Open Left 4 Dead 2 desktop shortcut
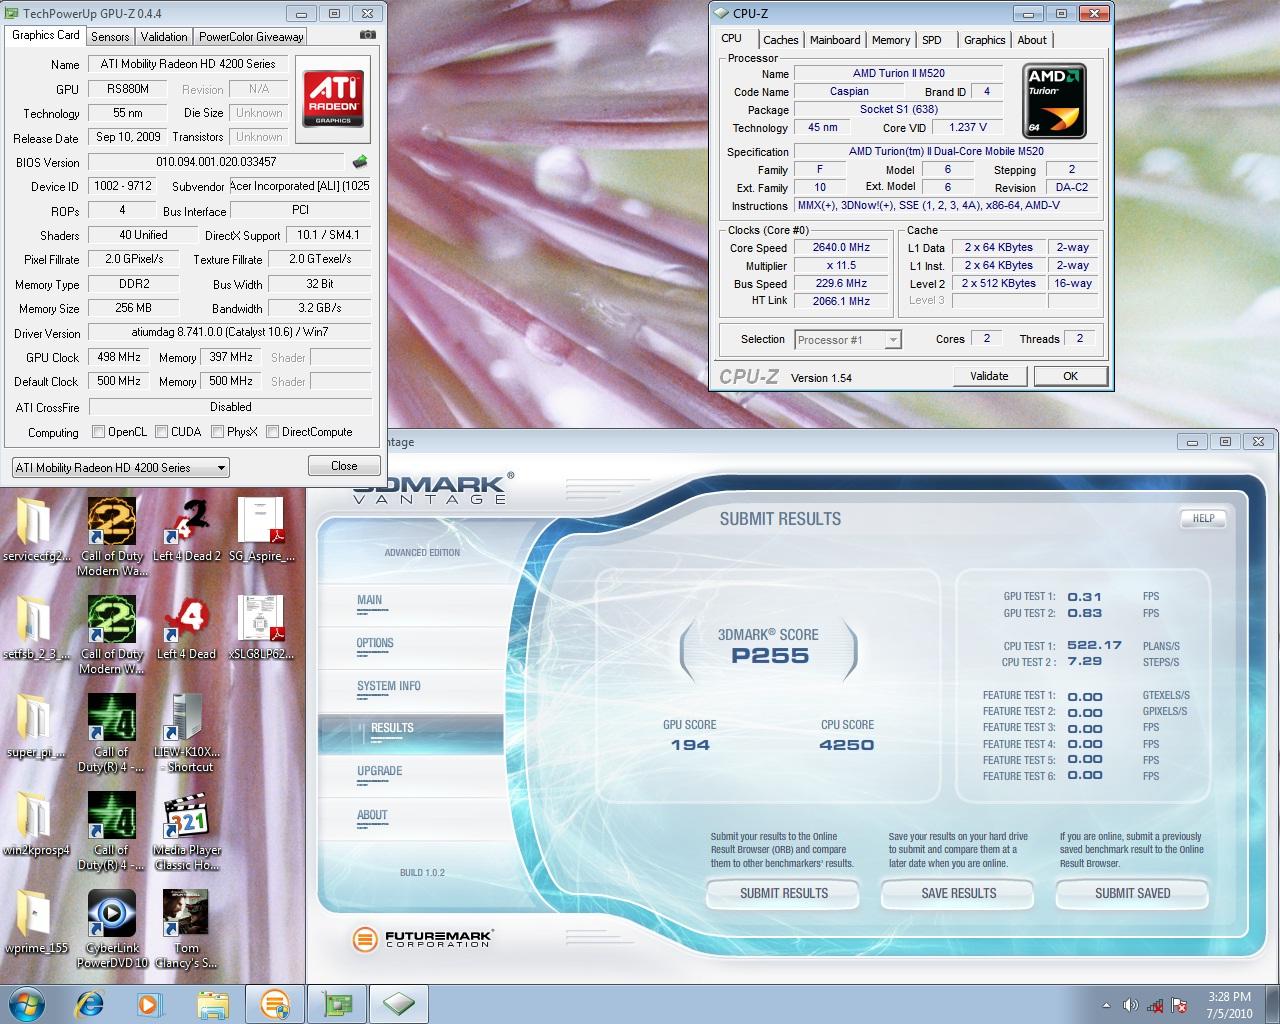 [x=187, y=530]
